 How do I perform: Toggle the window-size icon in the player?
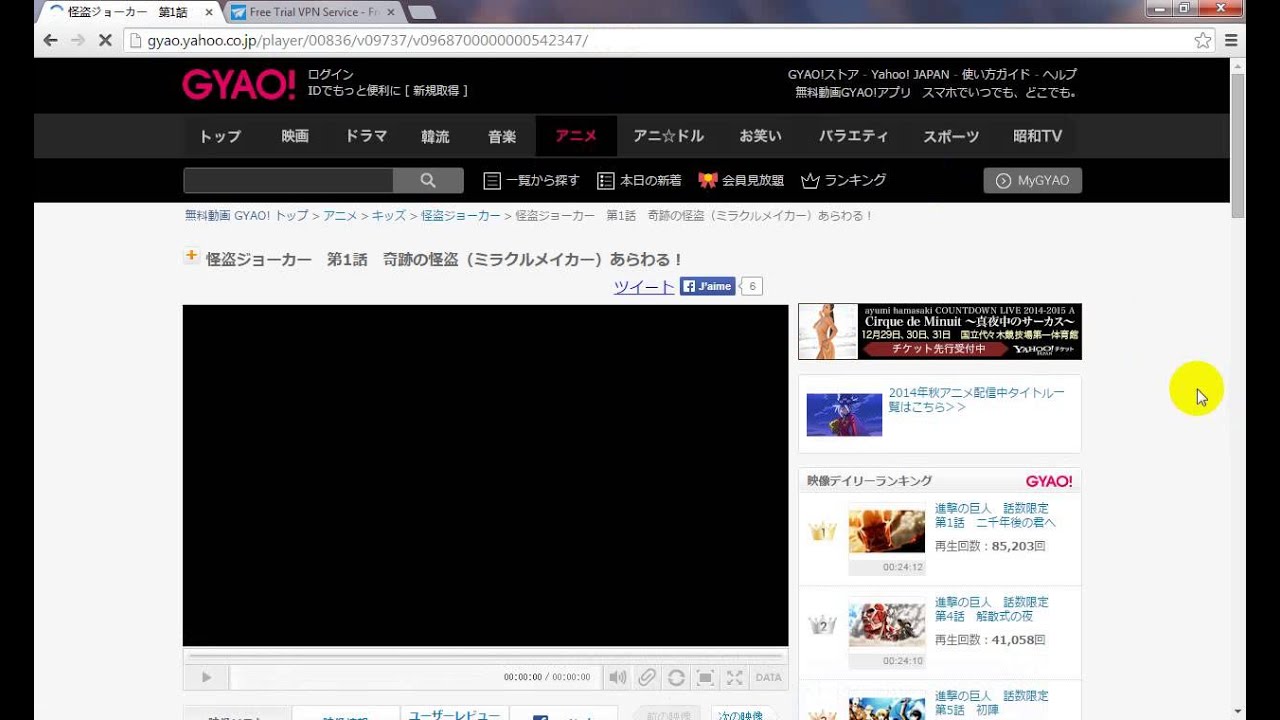705,677
